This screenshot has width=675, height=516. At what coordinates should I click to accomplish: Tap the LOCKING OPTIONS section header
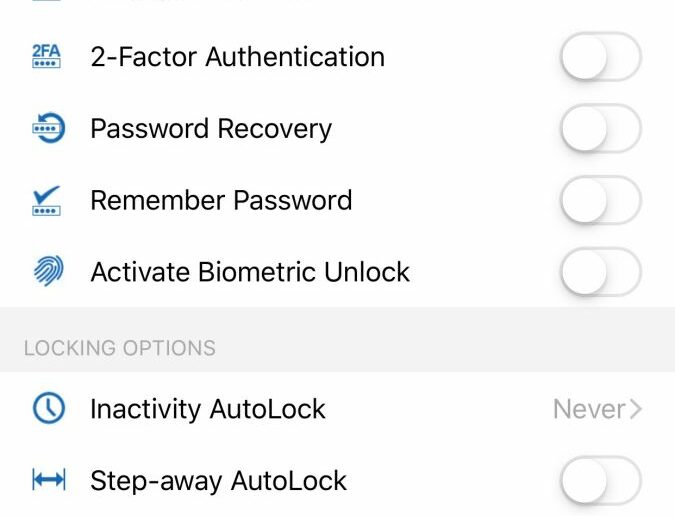tap(120, 348)
